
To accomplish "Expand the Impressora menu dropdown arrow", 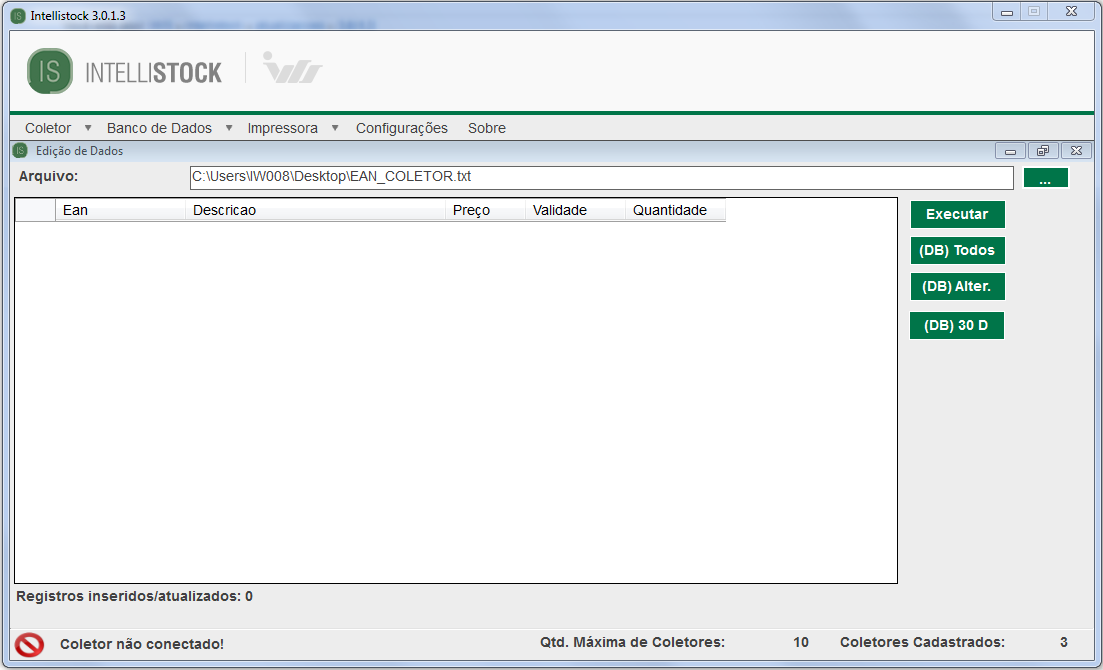I will pos(335,128).
